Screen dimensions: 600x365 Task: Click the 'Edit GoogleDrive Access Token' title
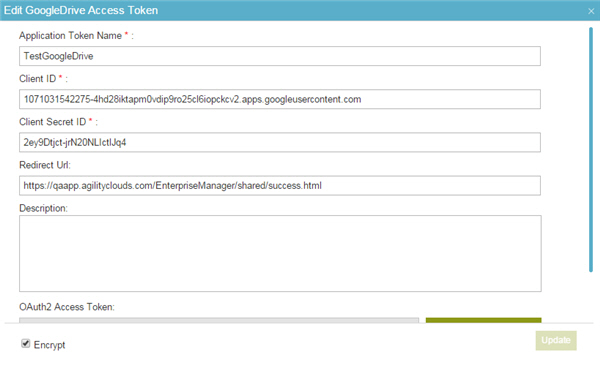click(81, 10)
